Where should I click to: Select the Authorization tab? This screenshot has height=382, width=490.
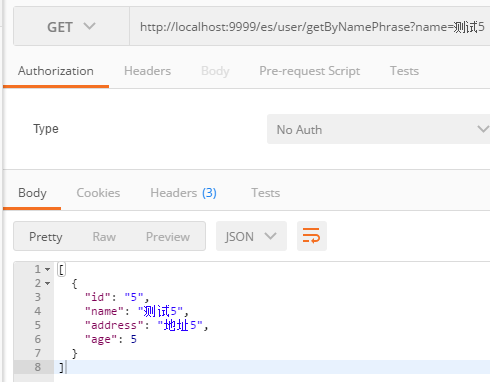pyautogui.click(x=56, y=71)
